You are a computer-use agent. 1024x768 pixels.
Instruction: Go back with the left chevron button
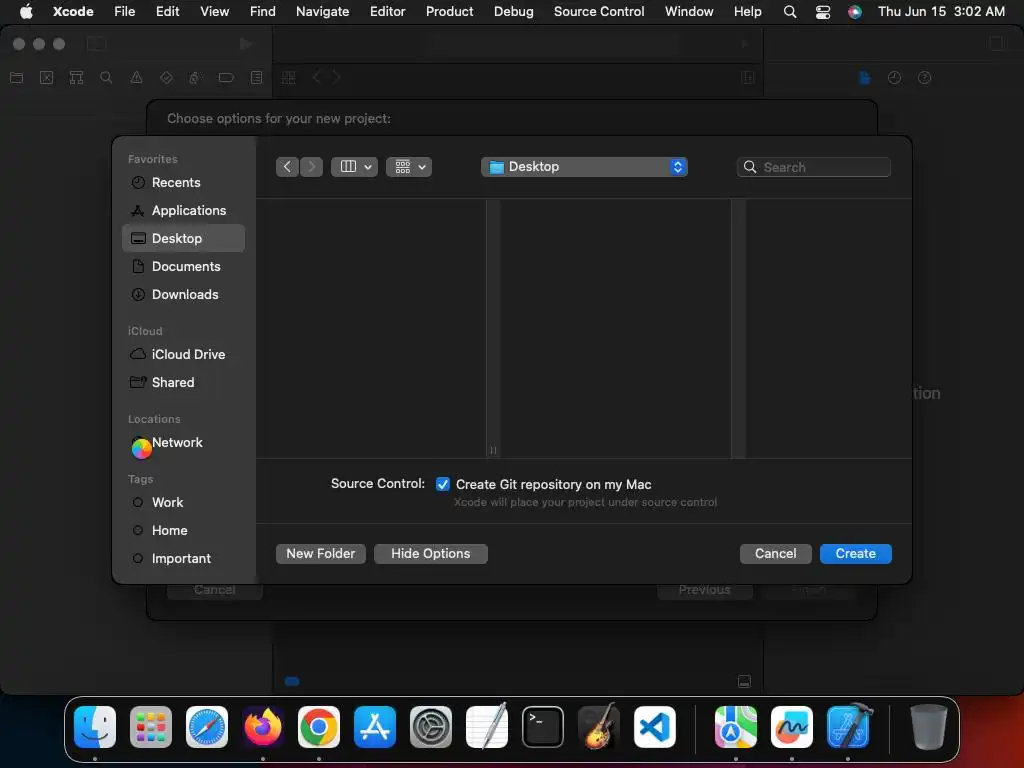click(287, 167)
